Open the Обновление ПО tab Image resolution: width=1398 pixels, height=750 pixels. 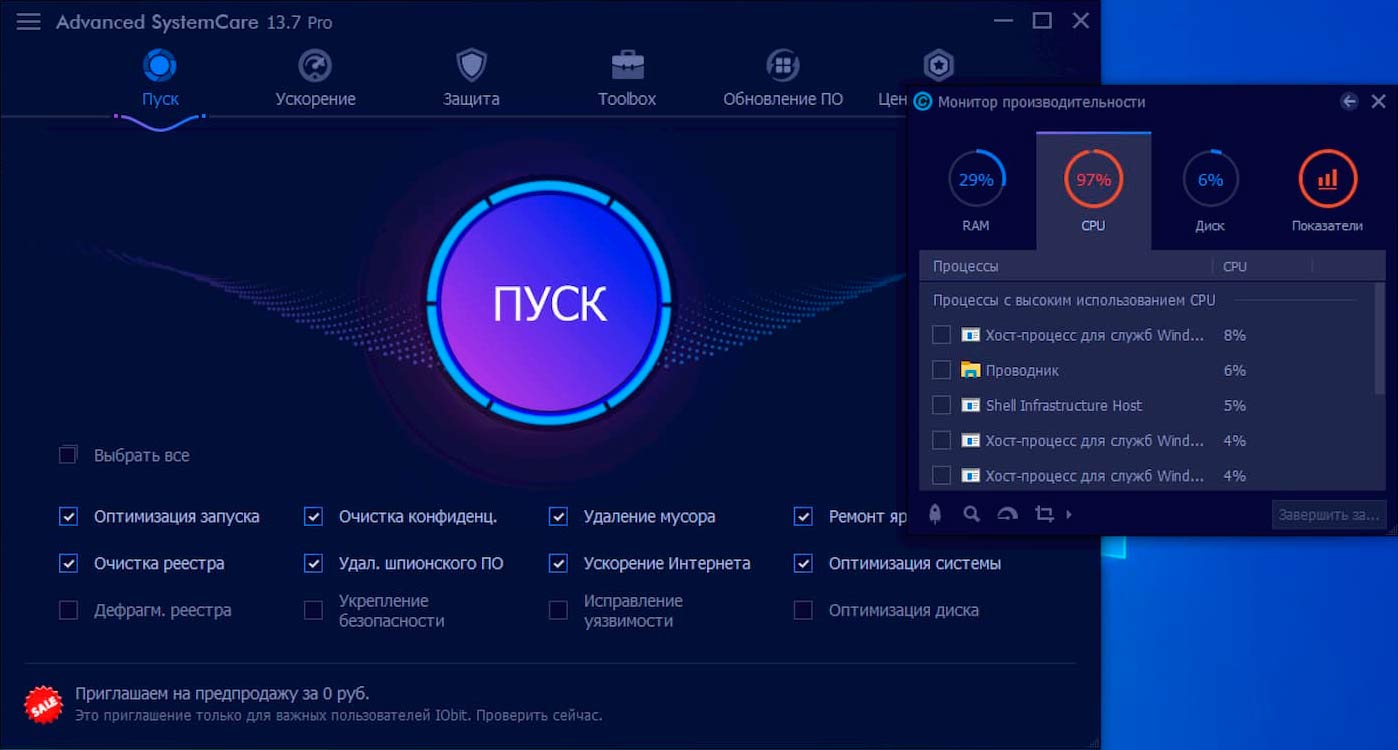pyautogui.click(x=783, y=79)
